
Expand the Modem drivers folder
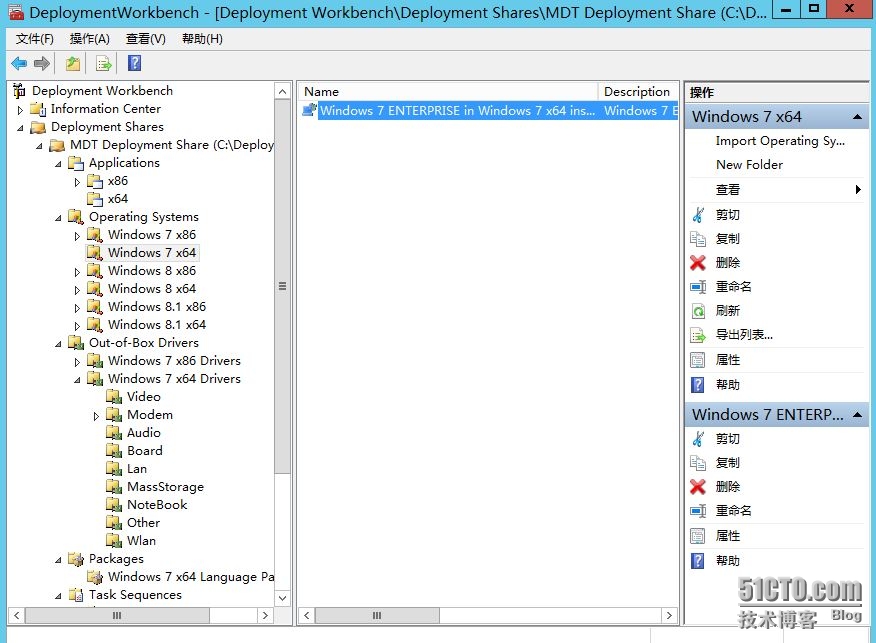[97, 416]
